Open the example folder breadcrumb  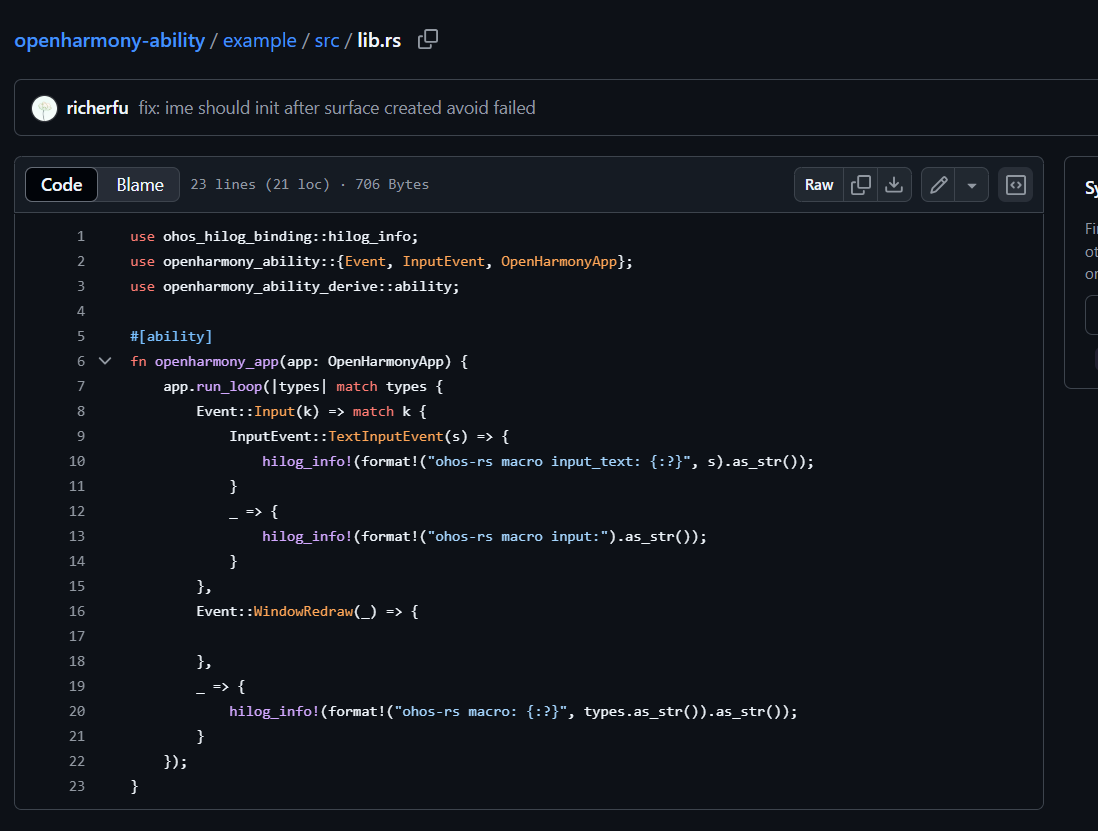(260, 41)
